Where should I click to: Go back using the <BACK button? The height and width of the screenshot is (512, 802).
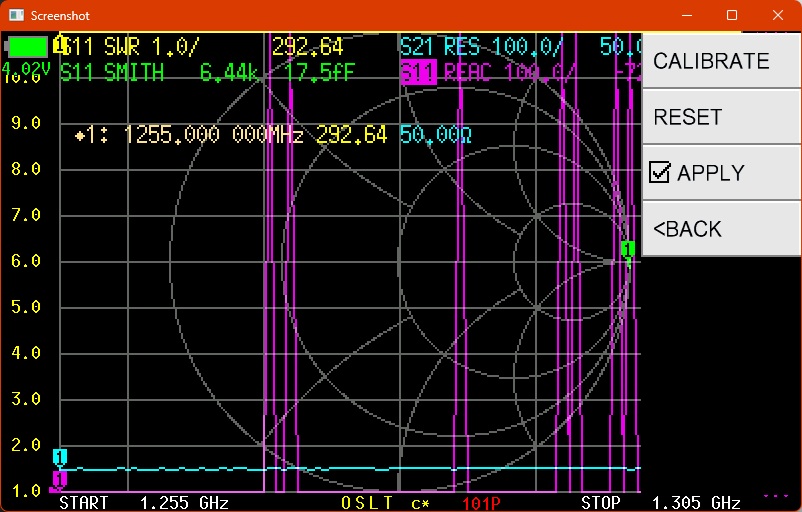[x=687, y=229]
